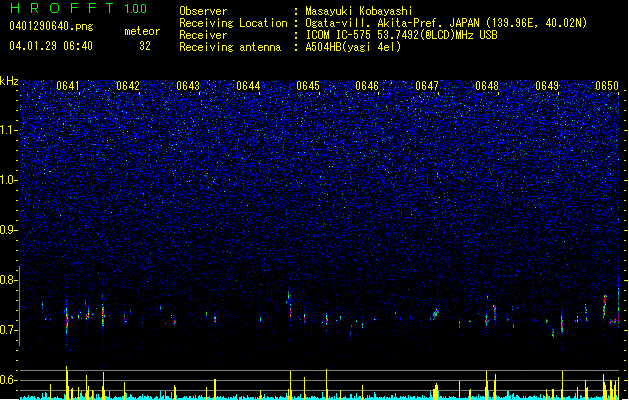
Task: Click the 0650 time marker
Action: coord(607,86)
